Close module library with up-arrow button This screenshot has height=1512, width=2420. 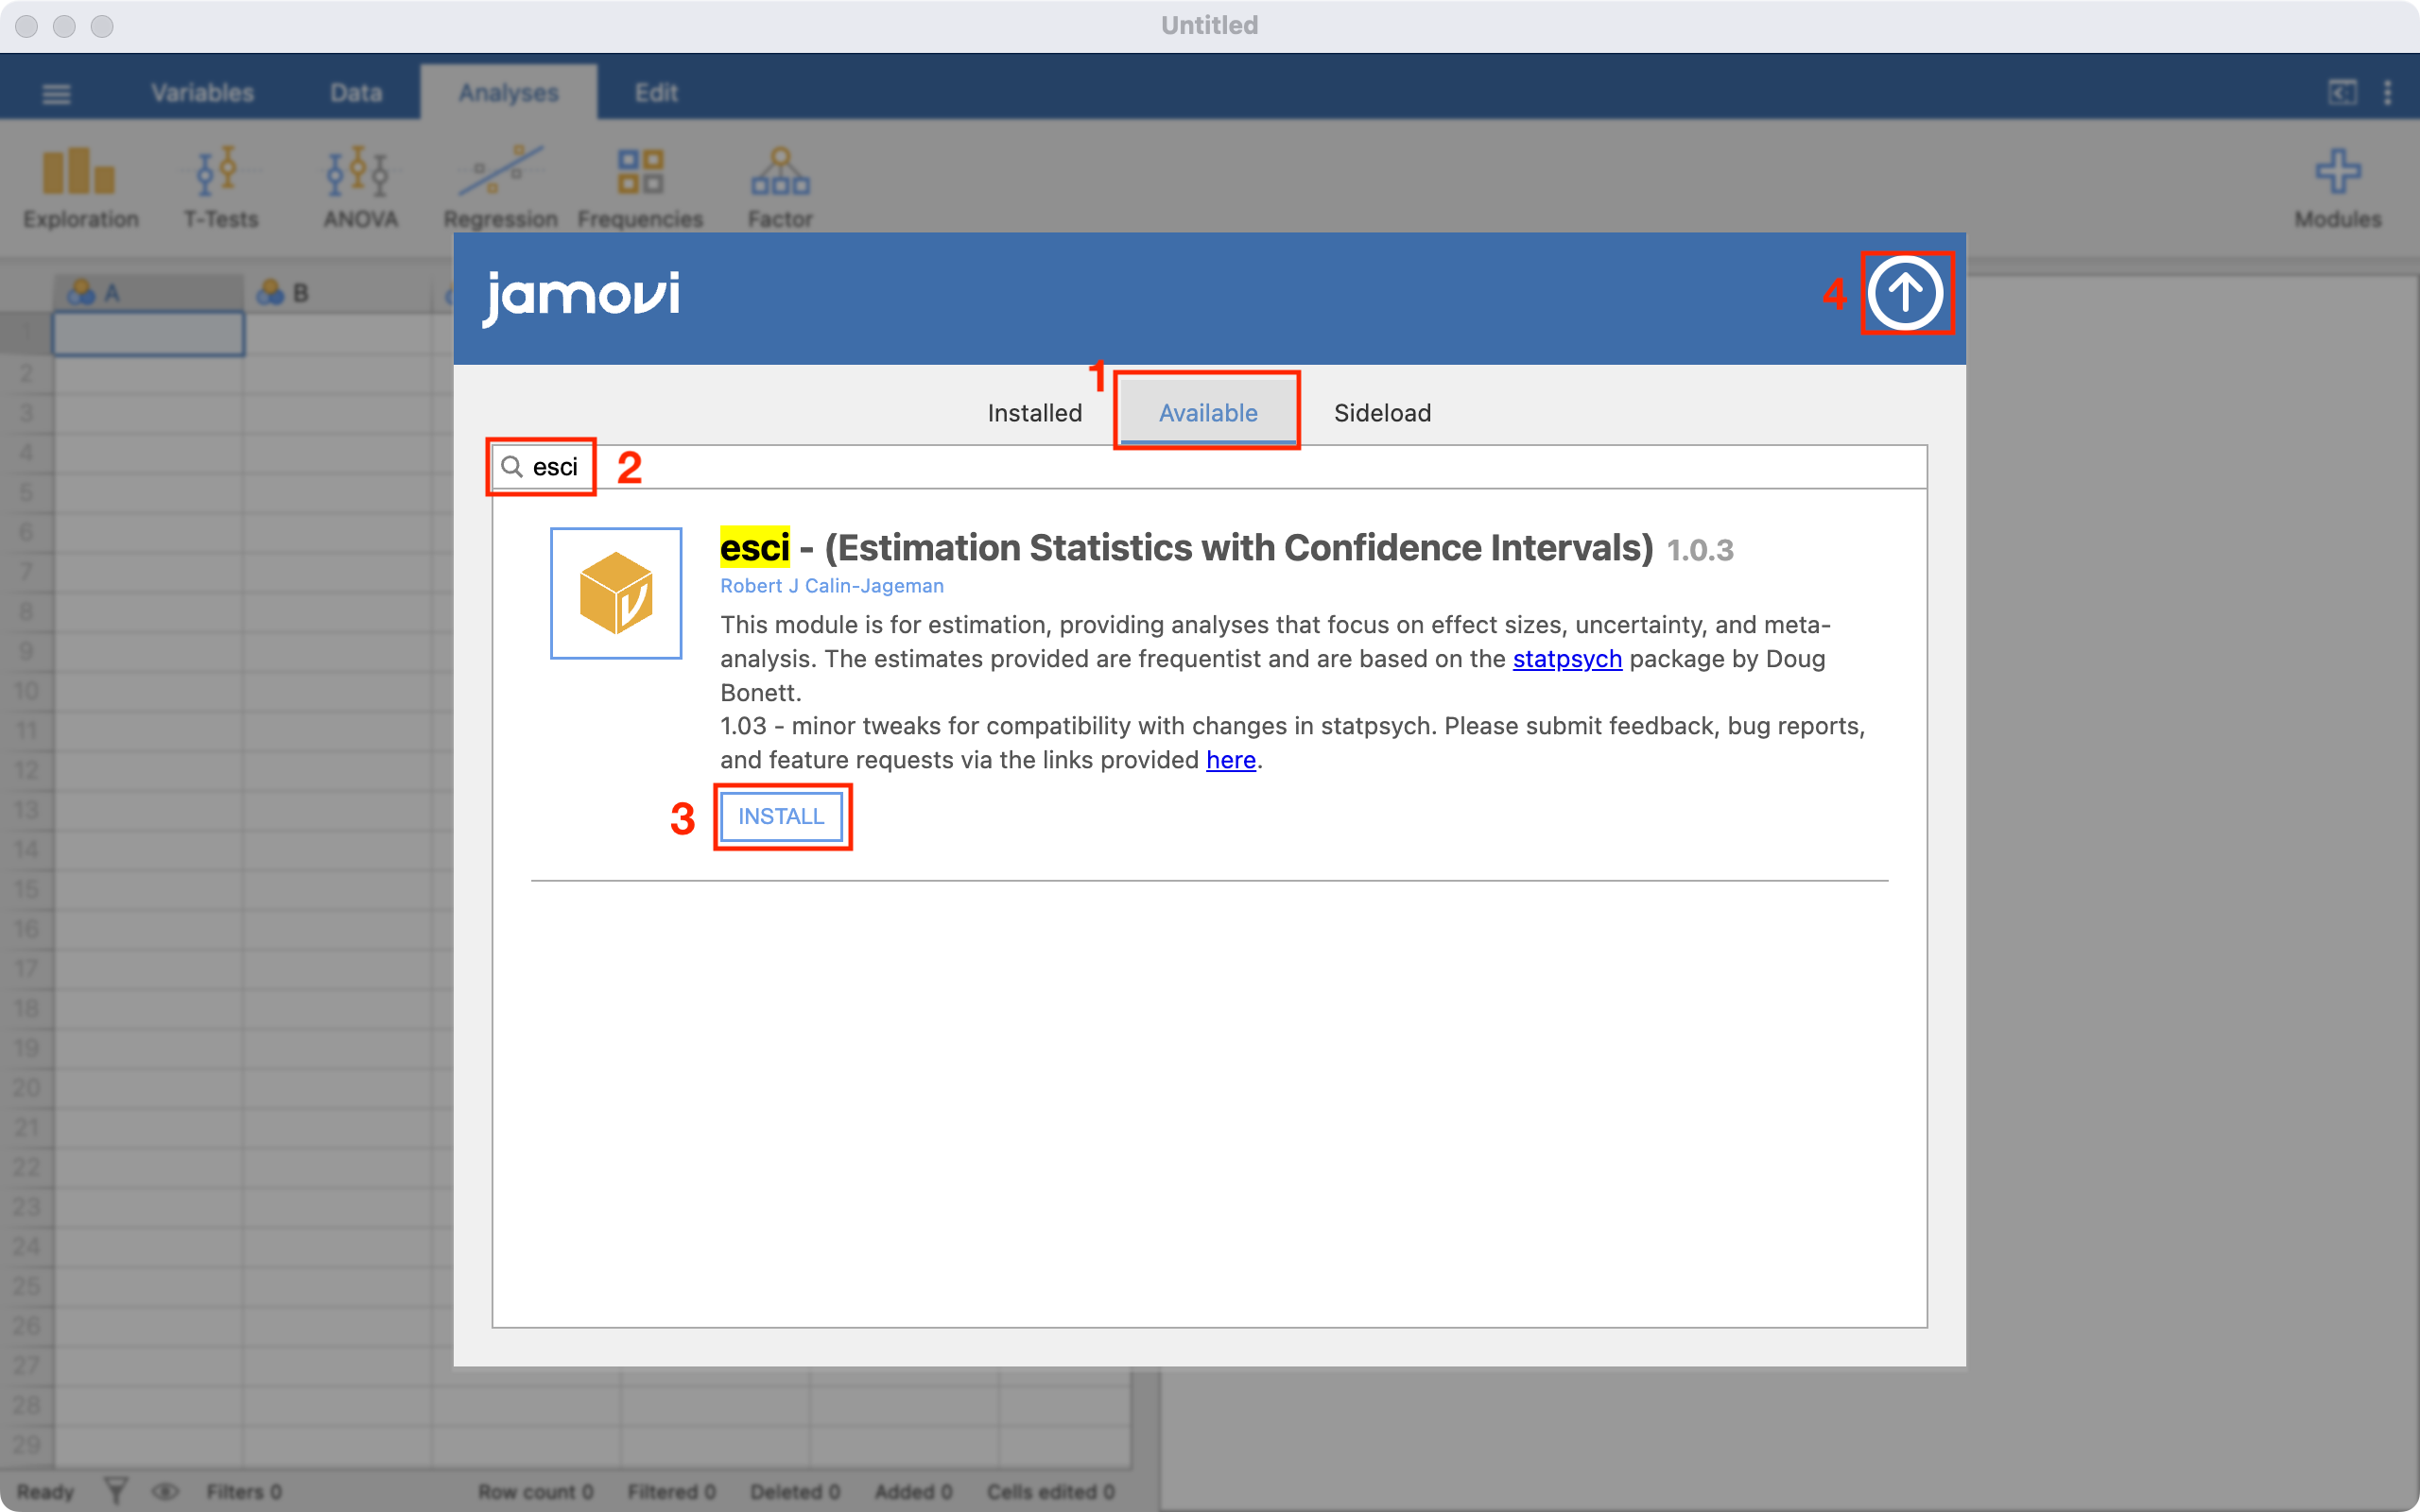pos(1905,293)
